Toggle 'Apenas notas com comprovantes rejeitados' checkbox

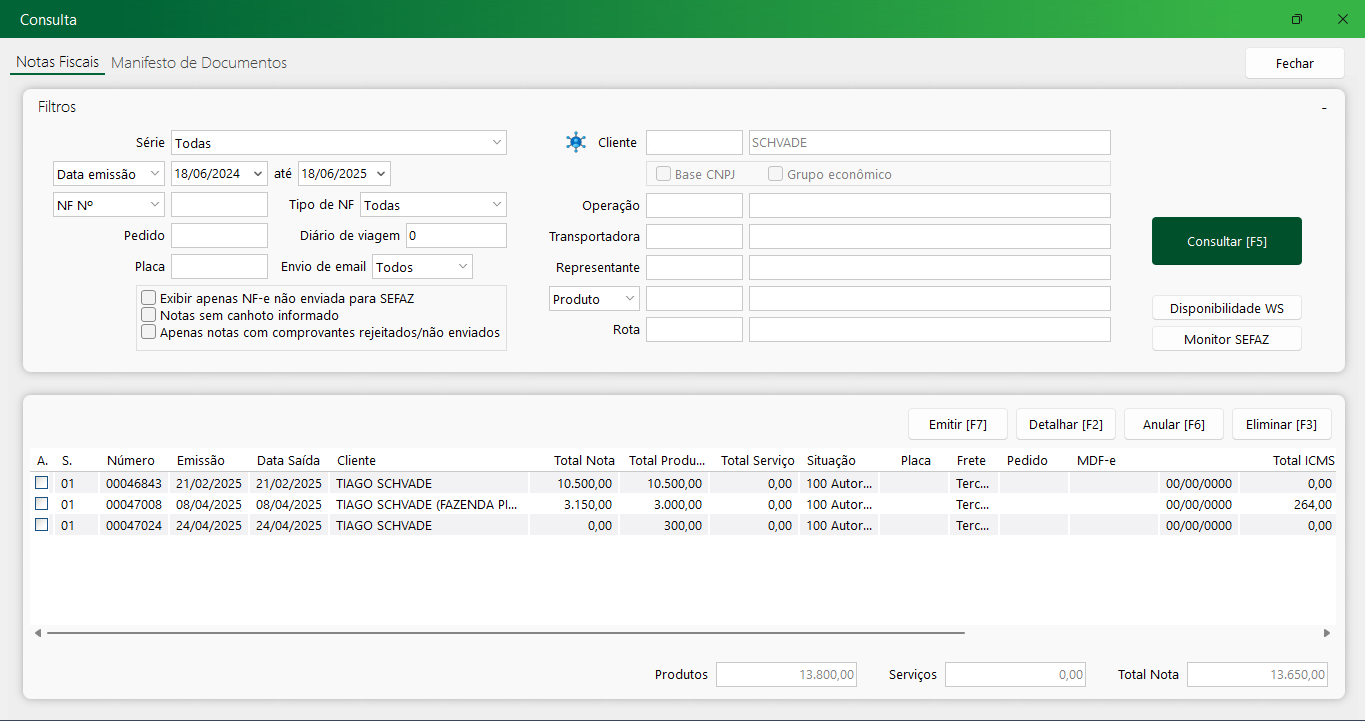pos(149,332)
